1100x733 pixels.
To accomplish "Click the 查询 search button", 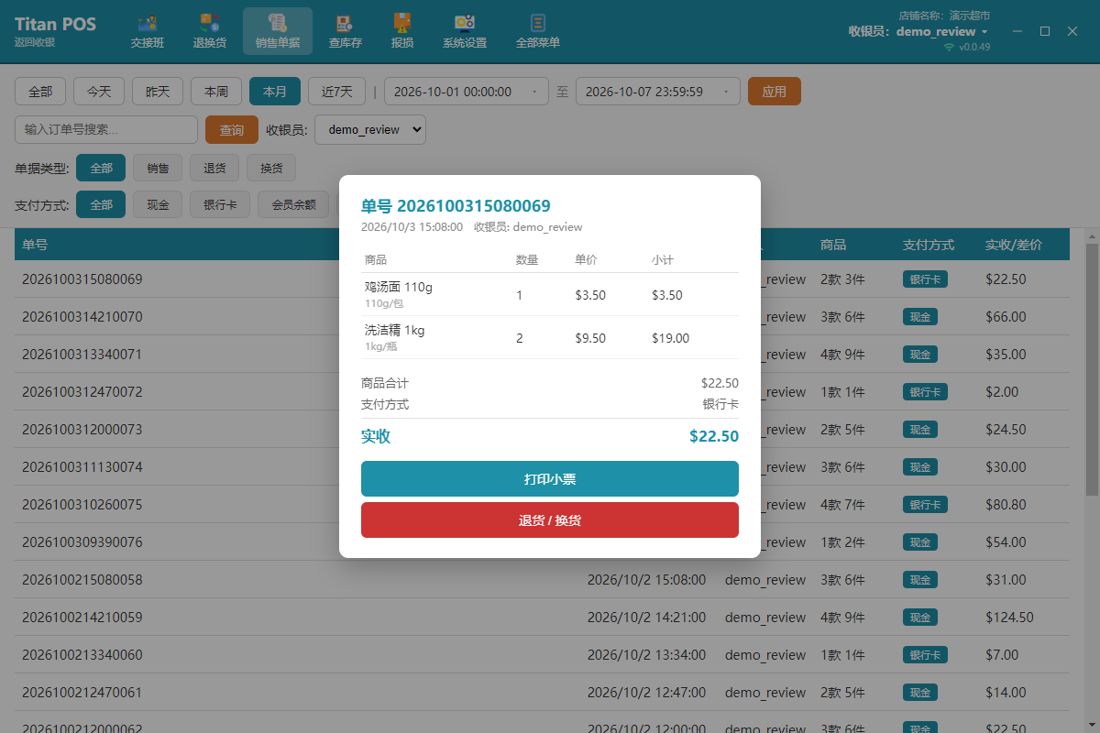I will (232, 130).
